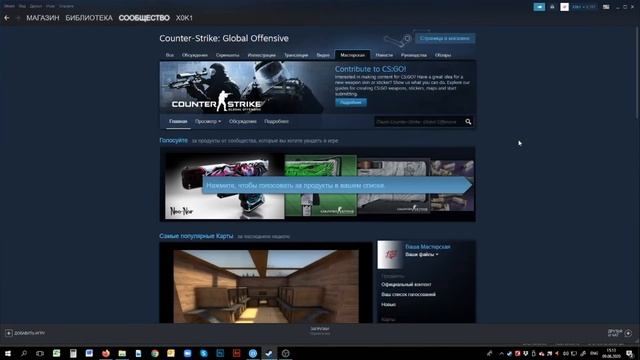
Task: Select the Главная workshop tab
Action: coord(178,122)
